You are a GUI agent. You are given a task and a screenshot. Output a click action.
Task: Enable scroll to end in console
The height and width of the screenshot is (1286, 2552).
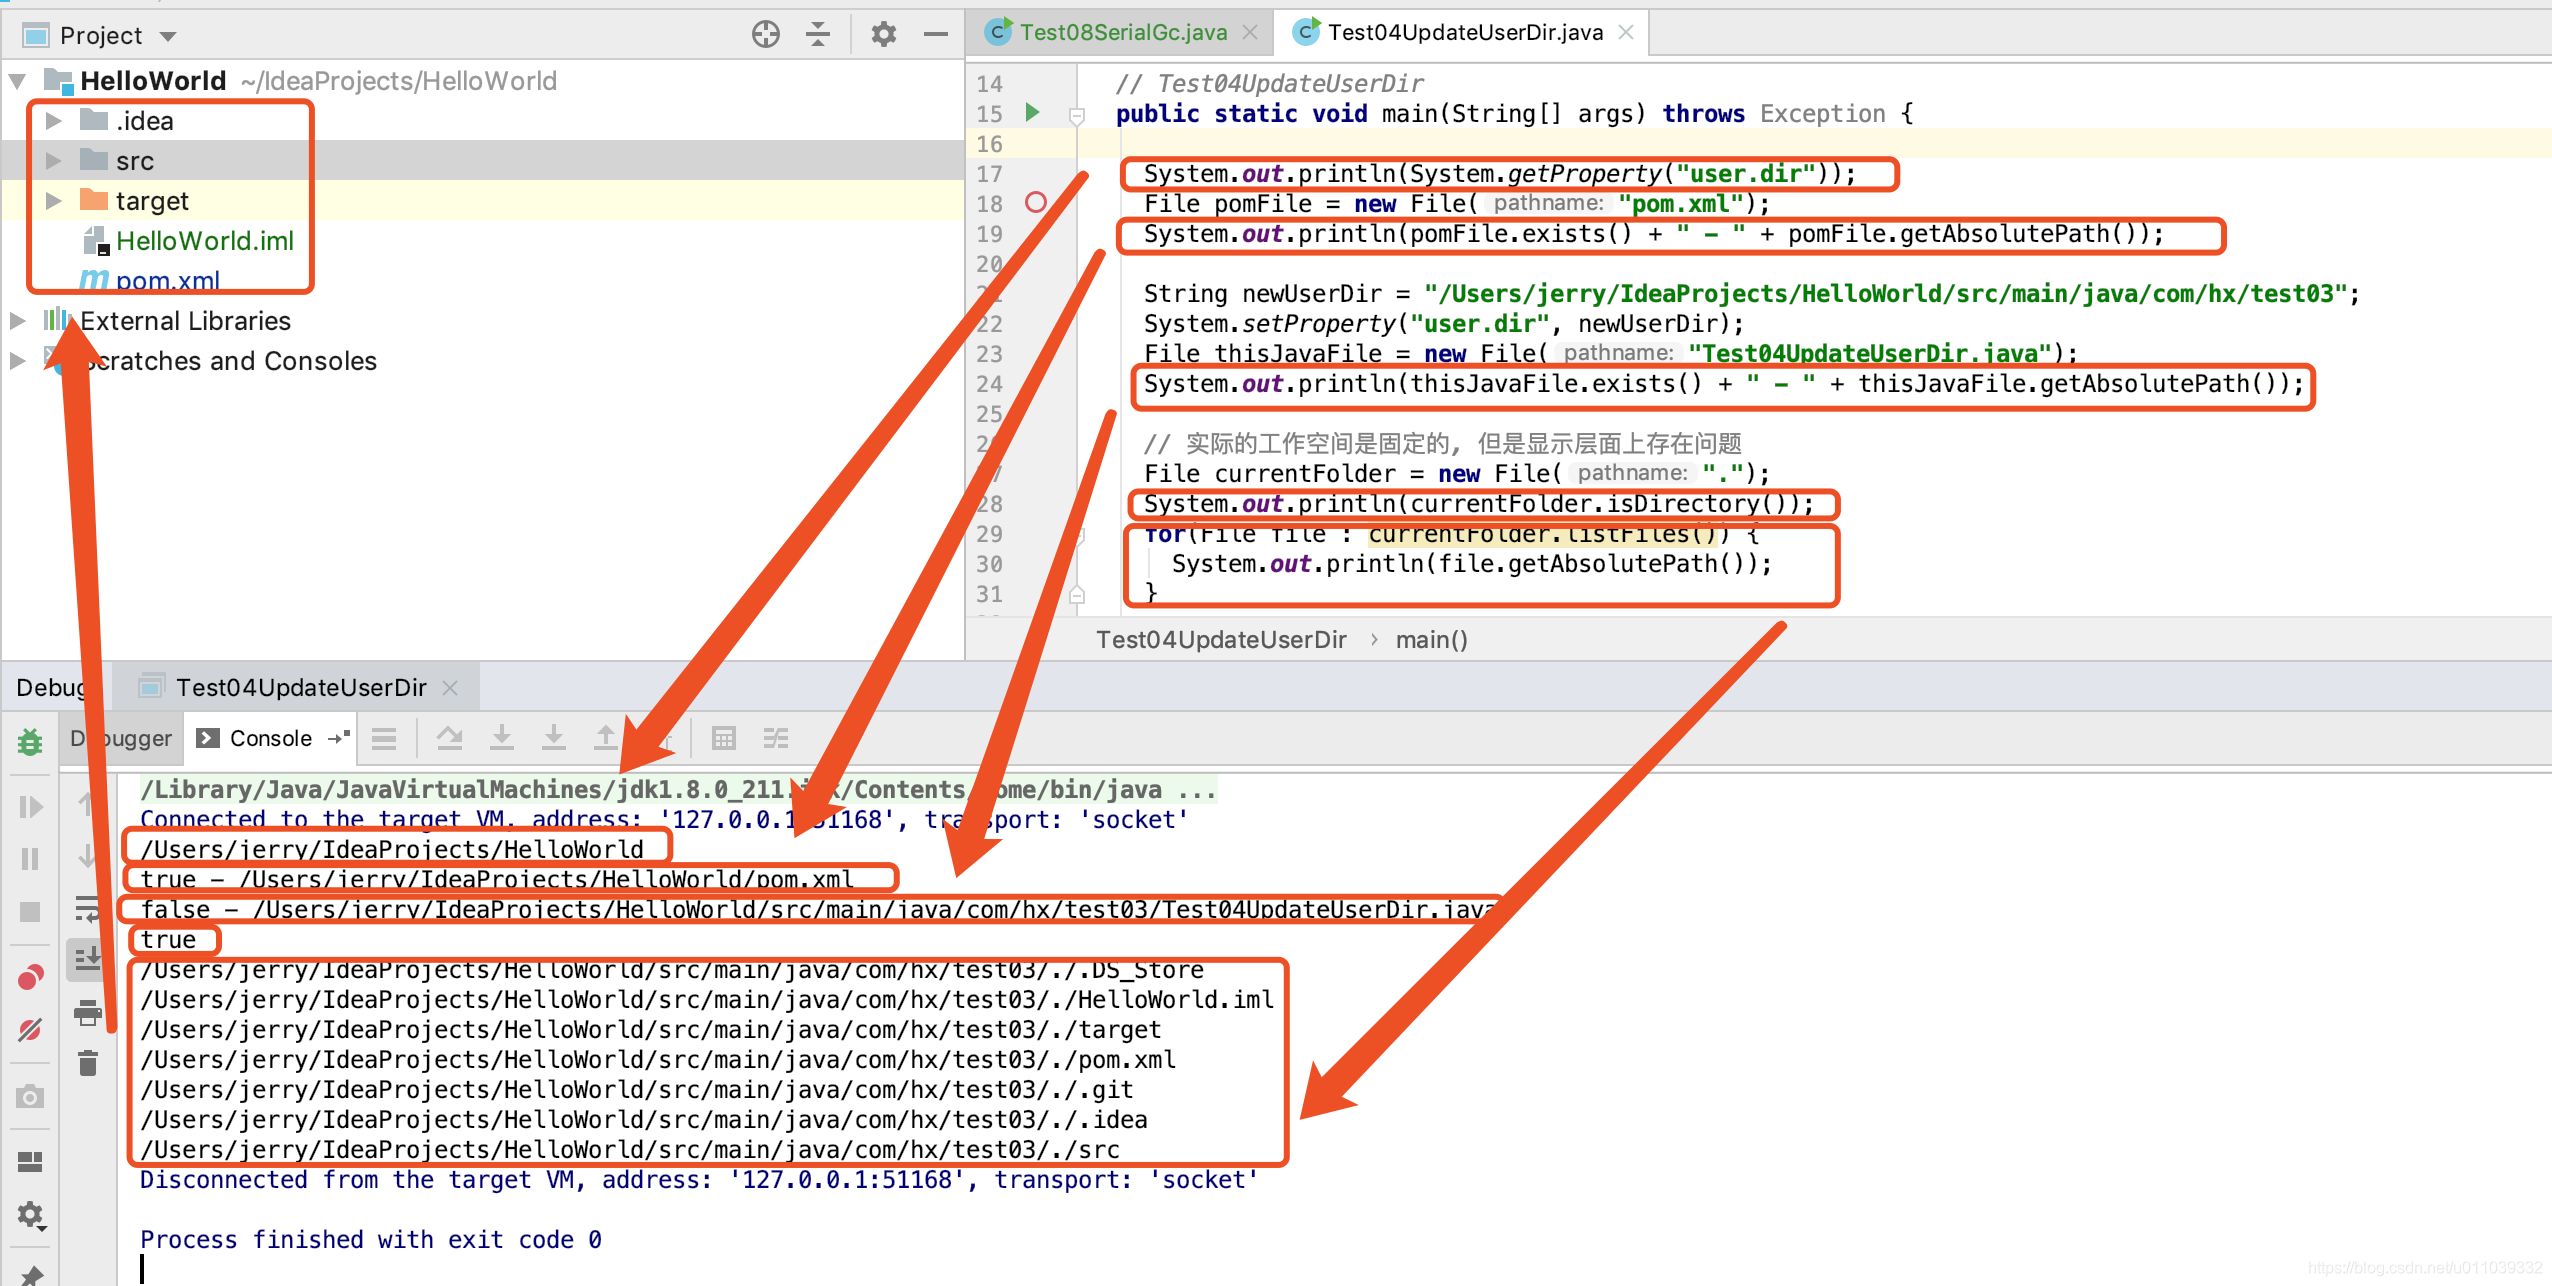pos(89,959)
